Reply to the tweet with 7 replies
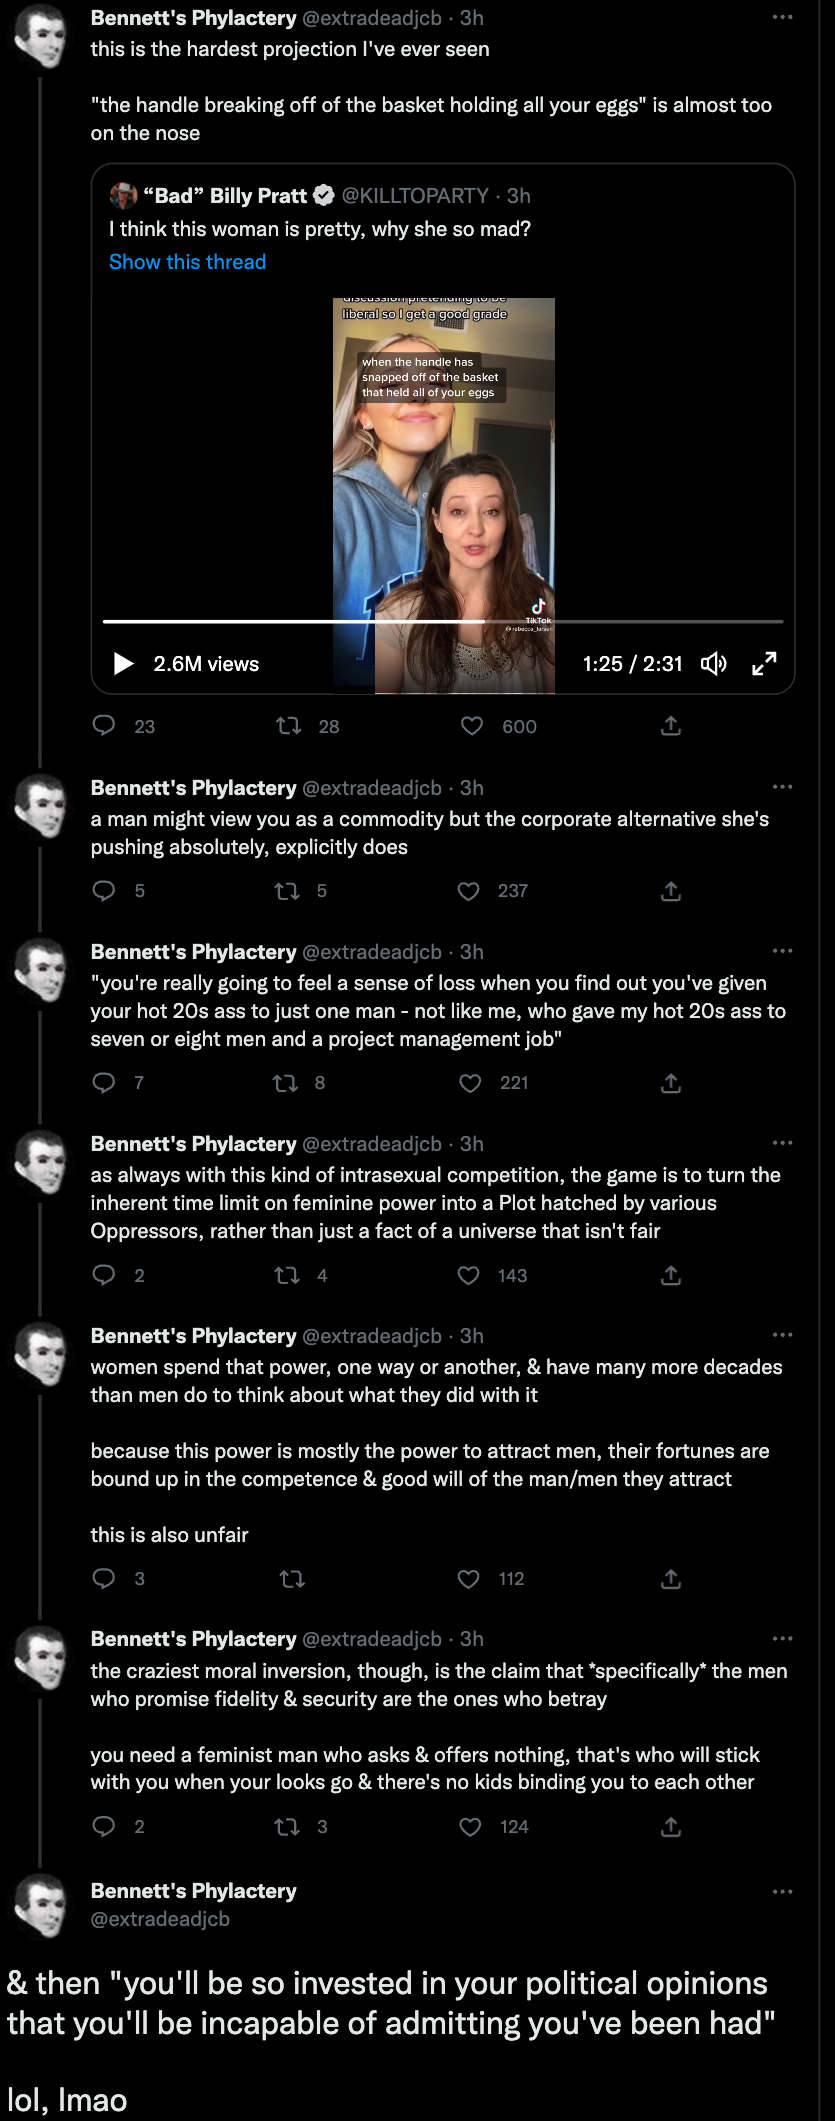 tap(104, 1083)
